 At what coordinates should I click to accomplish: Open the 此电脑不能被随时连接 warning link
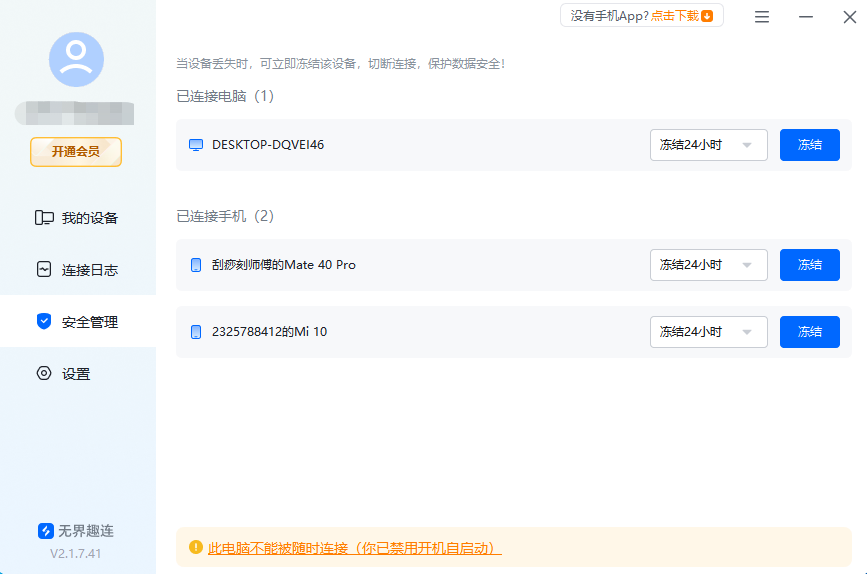point(354,548)
